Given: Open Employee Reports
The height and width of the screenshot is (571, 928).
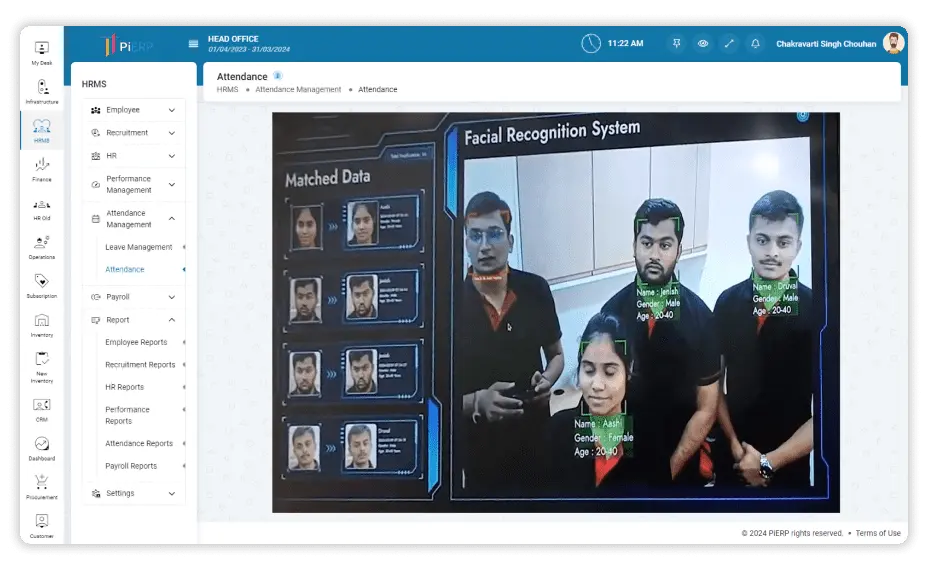Looking at the screenshot, I should (x=136, y=343).
